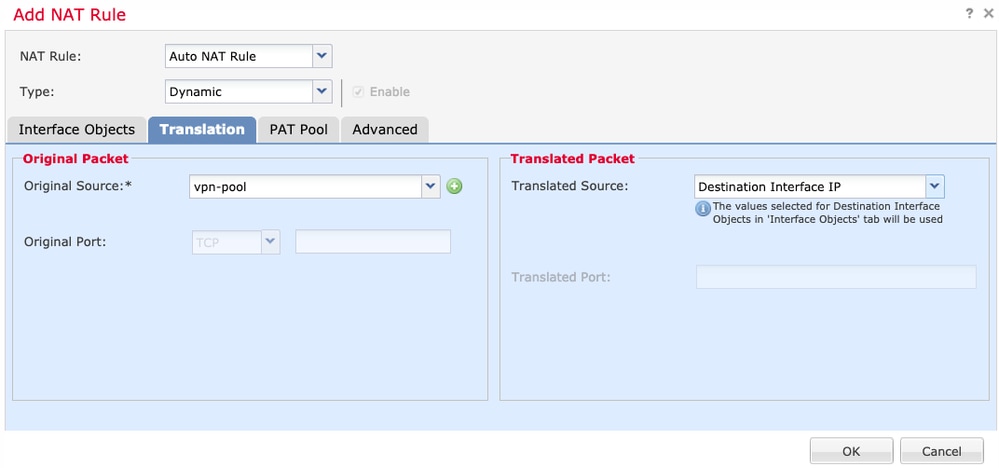Open the Advanced tab
The image size is (999, 468).
point(385,130)
